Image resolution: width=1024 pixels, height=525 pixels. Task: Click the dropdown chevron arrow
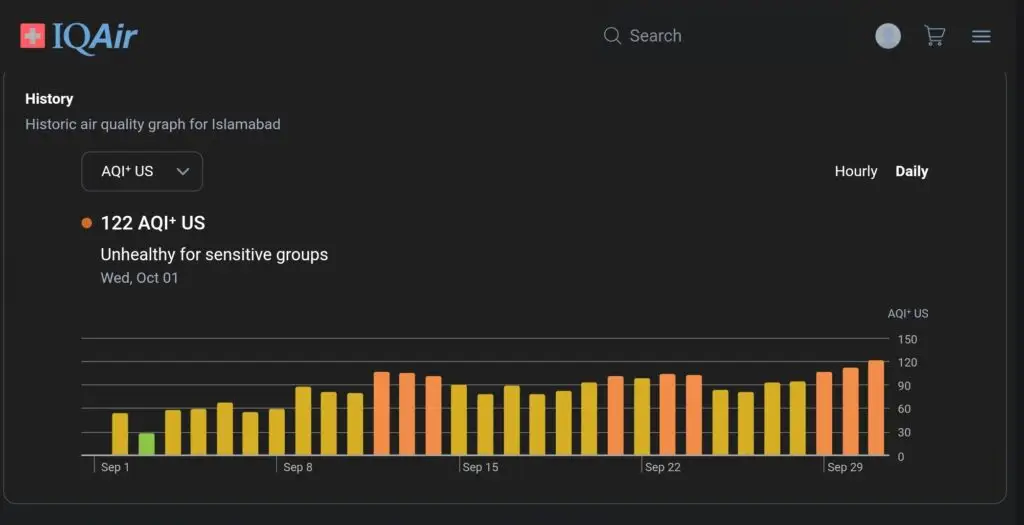(183, 171)
